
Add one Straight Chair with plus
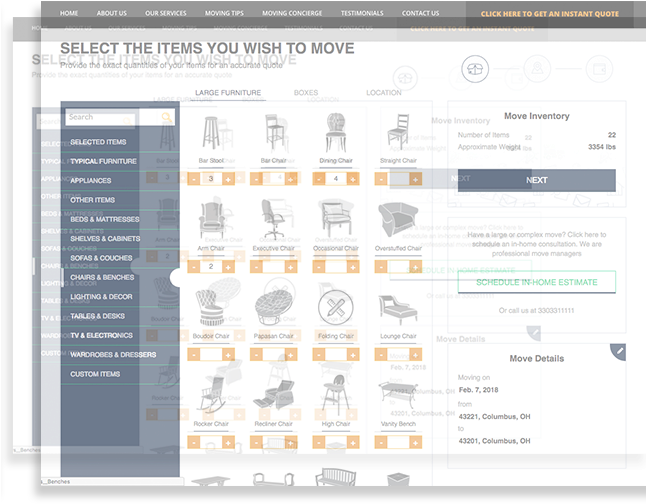click(x=415, y=179)
